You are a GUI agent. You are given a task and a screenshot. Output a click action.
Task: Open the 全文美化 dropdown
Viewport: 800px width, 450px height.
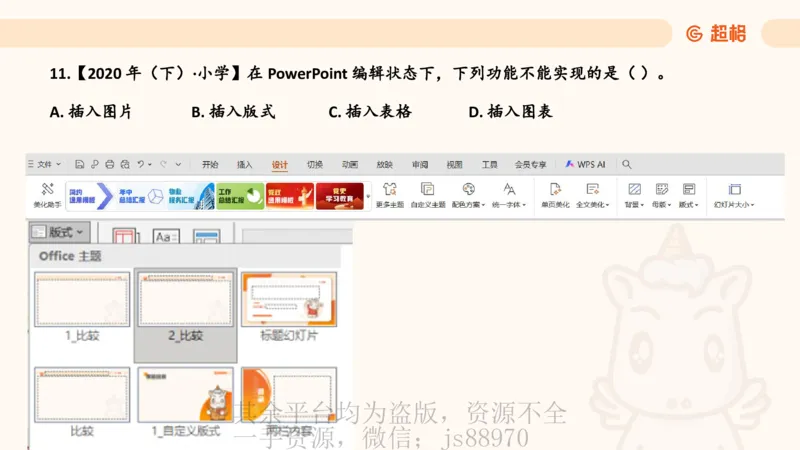(x=592, y=195)
